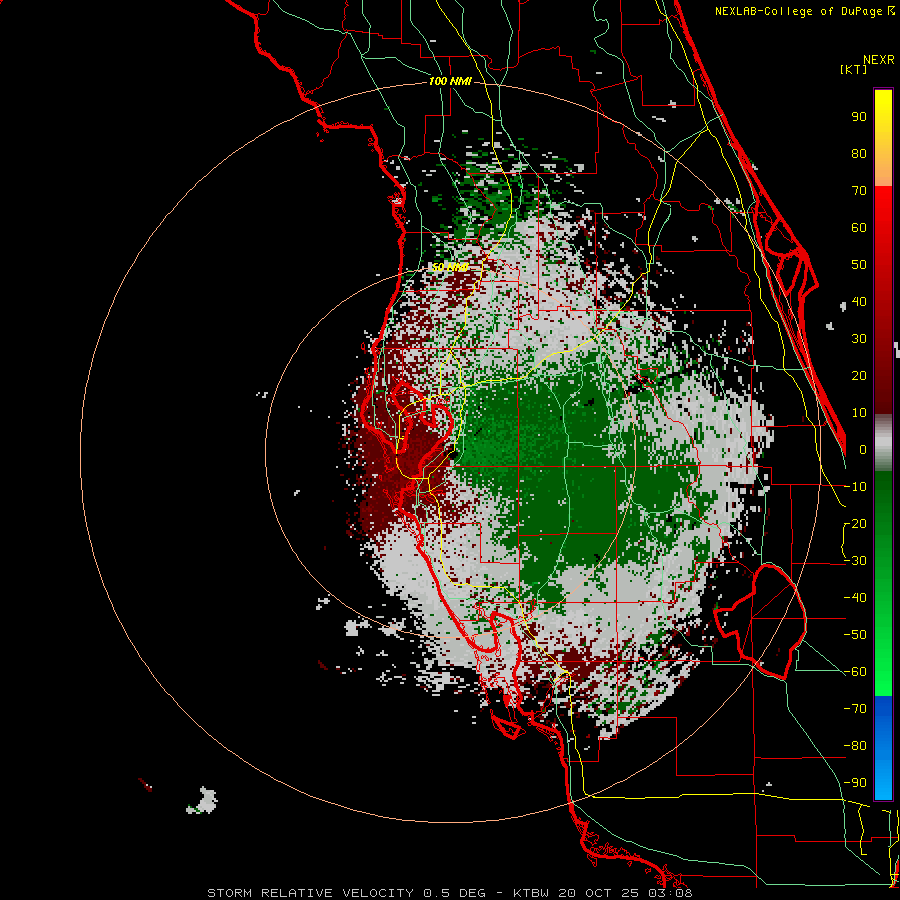
Task: Click the 0 knot scale label
Action: 863,449
